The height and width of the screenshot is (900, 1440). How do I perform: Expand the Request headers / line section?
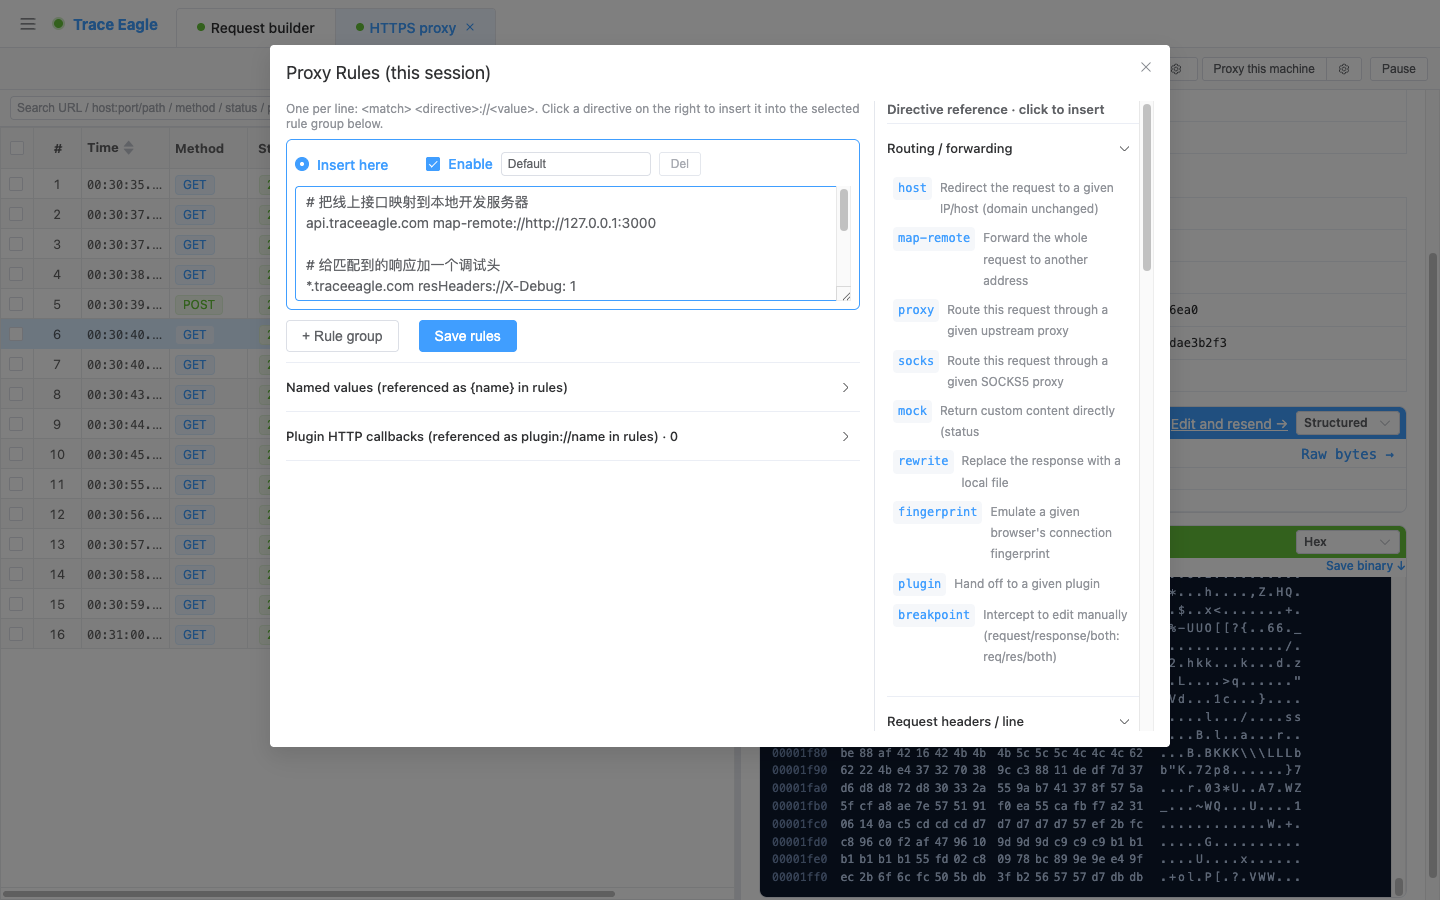[1009, 721]
